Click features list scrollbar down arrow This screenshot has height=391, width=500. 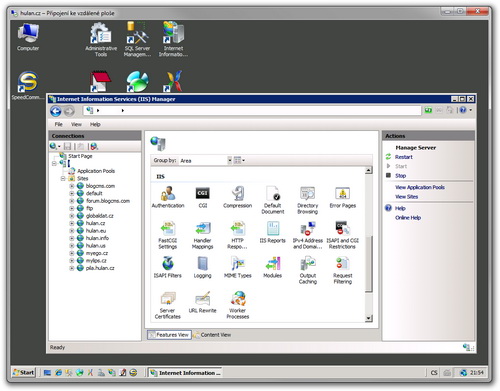368,318
